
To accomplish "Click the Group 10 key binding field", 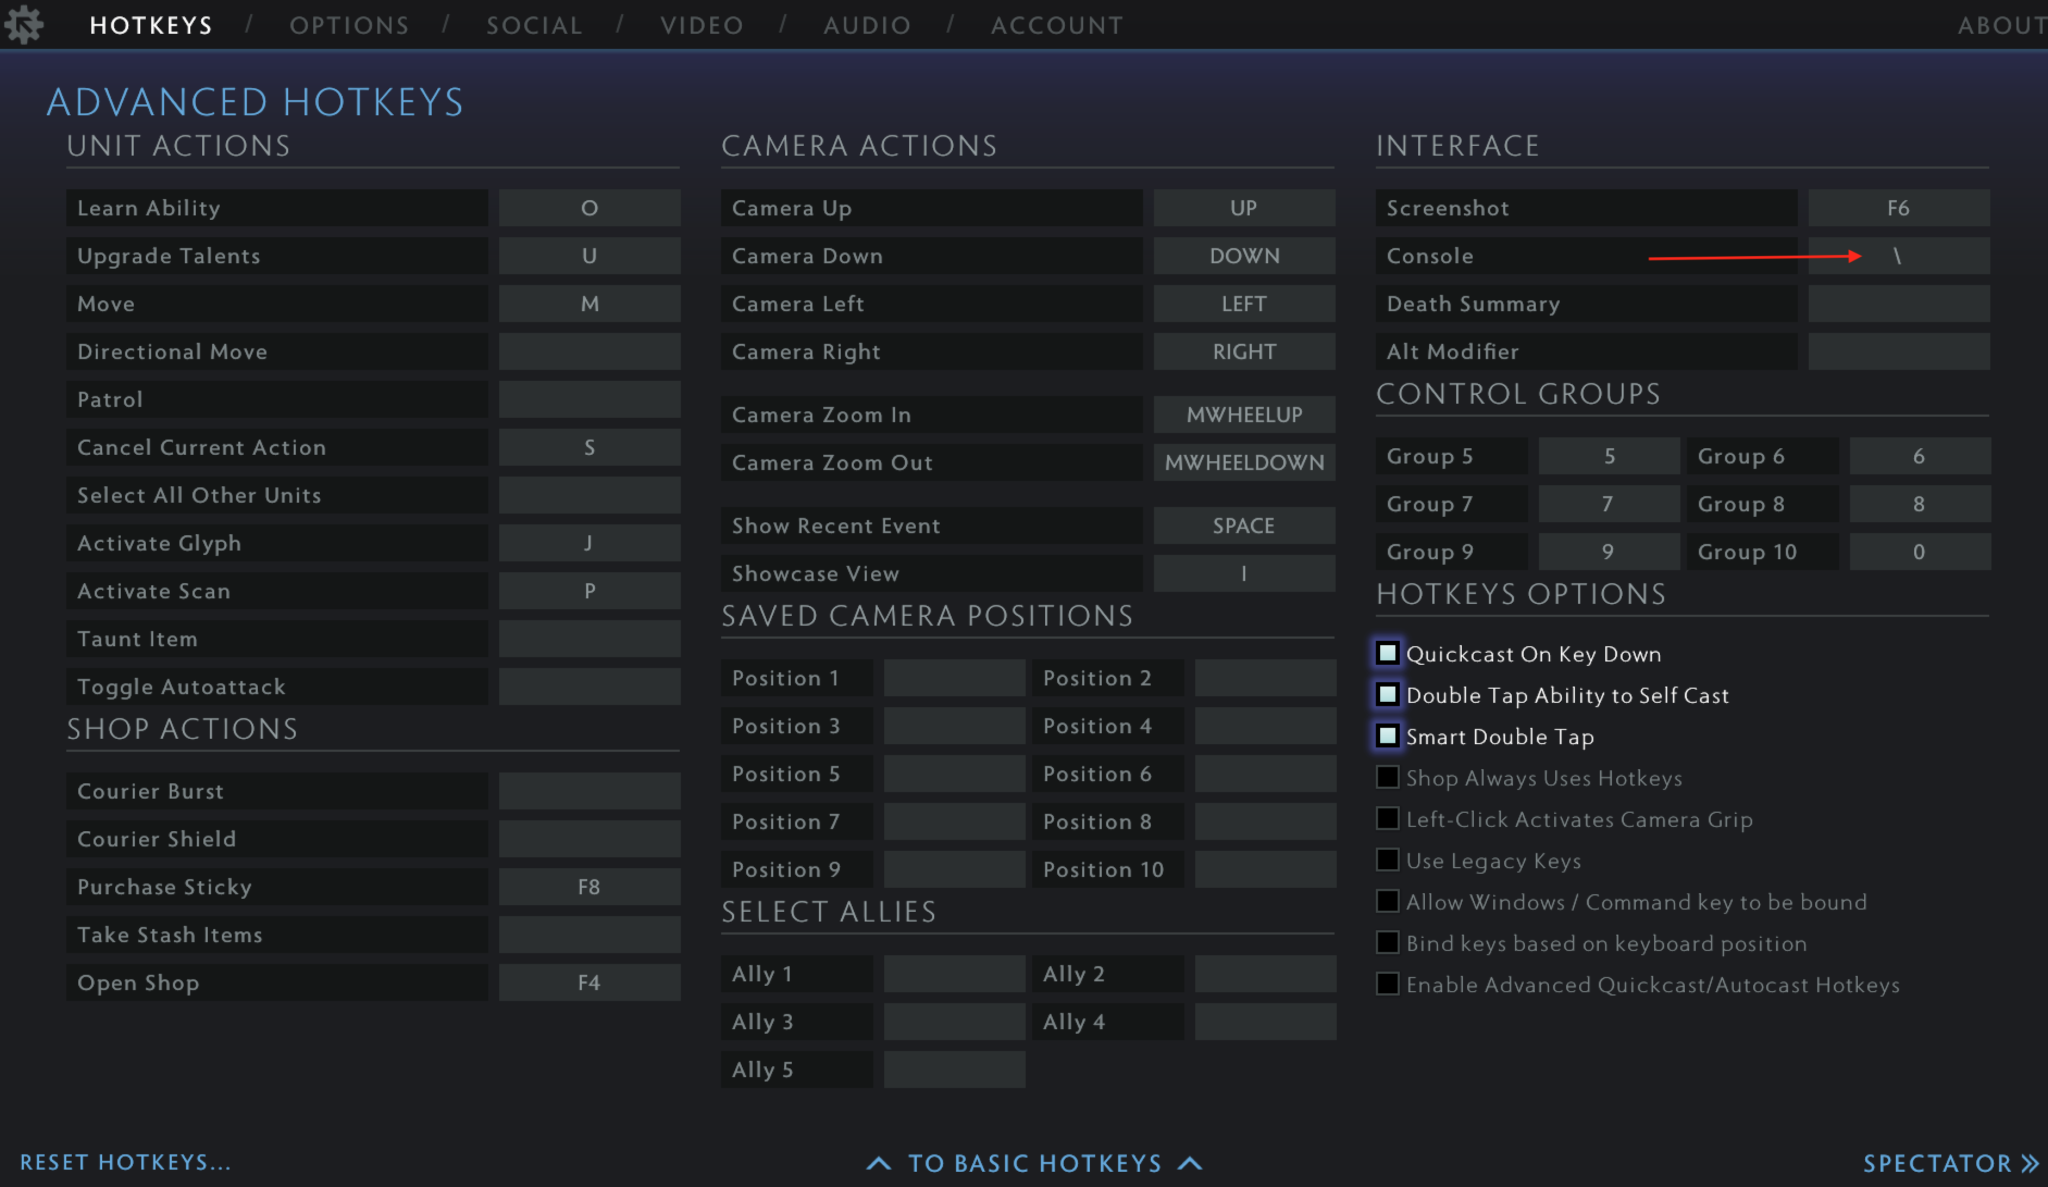I will 1920,551.
